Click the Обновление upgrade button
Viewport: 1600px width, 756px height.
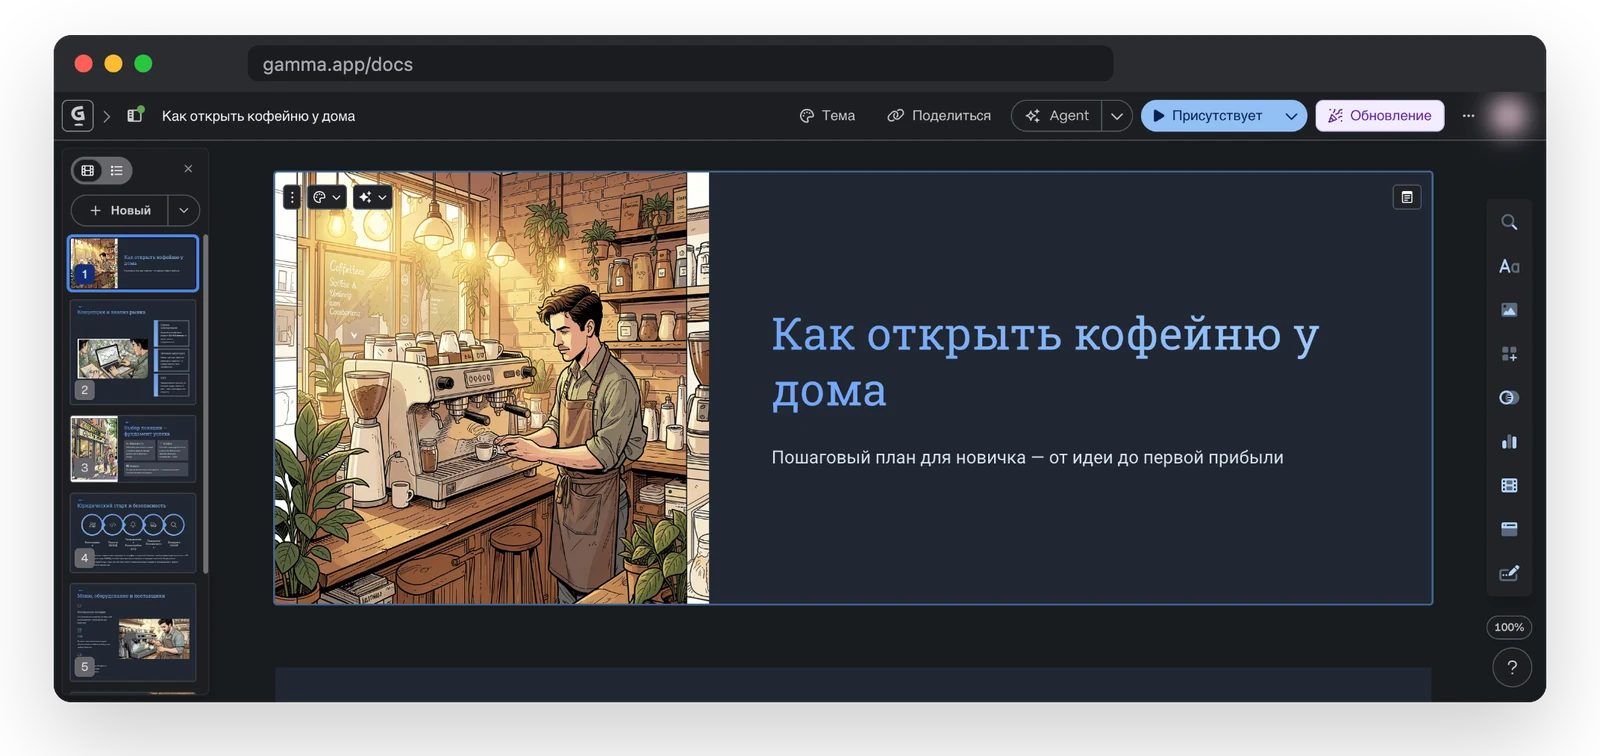click(x=1380, y=115)
